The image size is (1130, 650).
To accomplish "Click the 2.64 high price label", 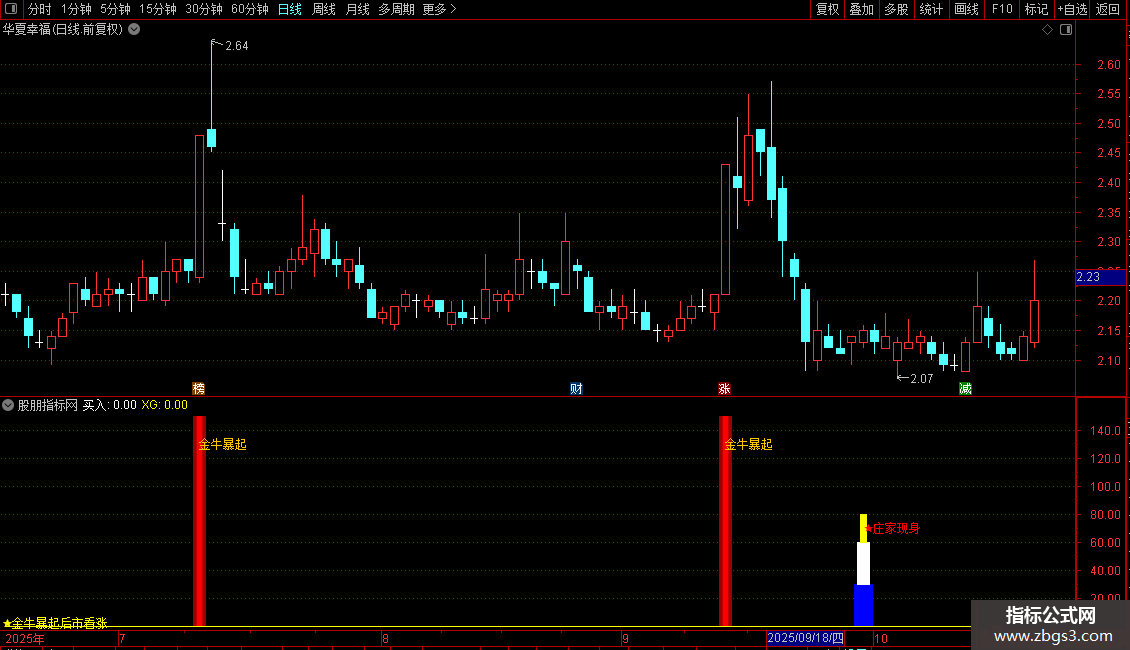I will pos(236,45).
